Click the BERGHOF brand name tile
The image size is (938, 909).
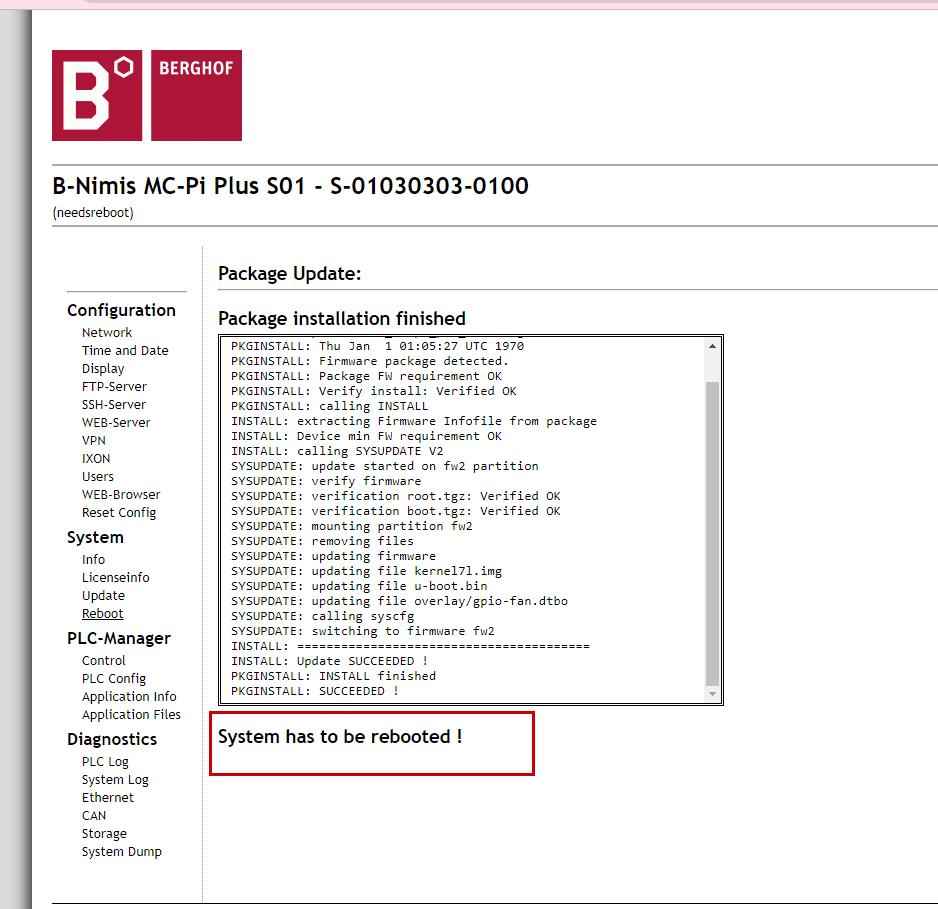196,96
